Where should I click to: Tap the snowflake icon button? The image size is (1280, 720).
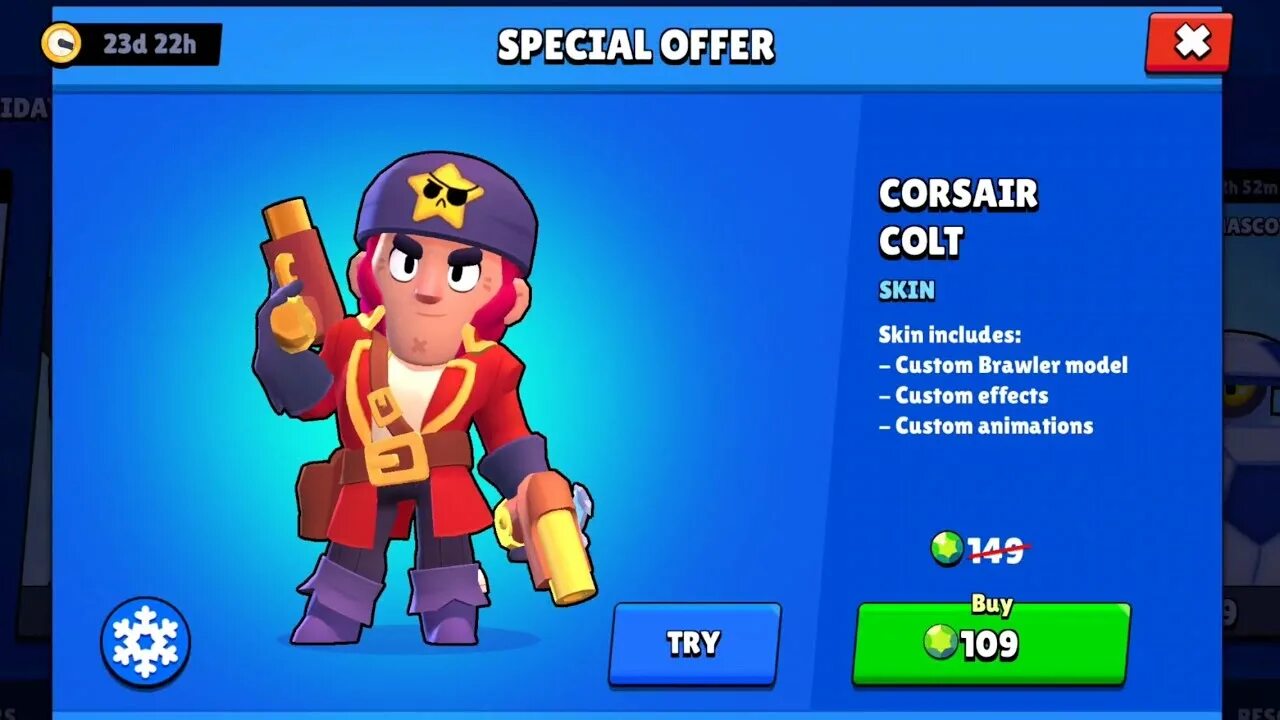(x=145, y=642)
